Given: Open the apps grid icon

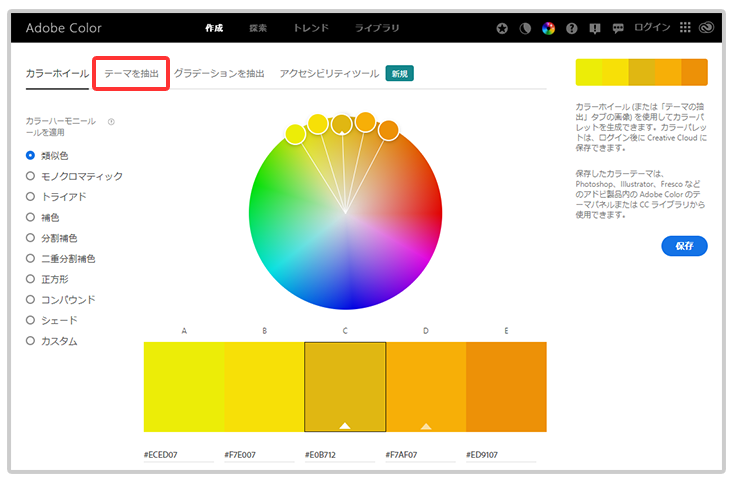Looking at the screenshot, I should pyautogui.click(x=685, y=28).
